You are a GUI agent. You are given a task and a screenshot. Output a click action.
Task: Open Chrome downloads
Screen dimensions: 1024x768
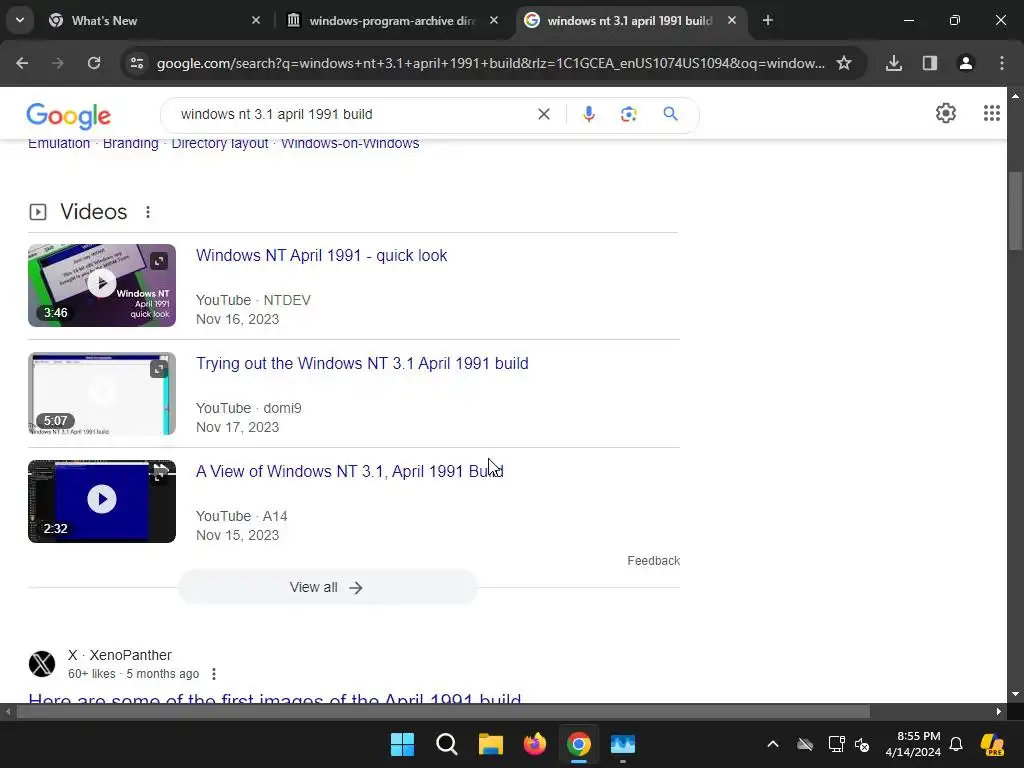(x=894, y=63)
